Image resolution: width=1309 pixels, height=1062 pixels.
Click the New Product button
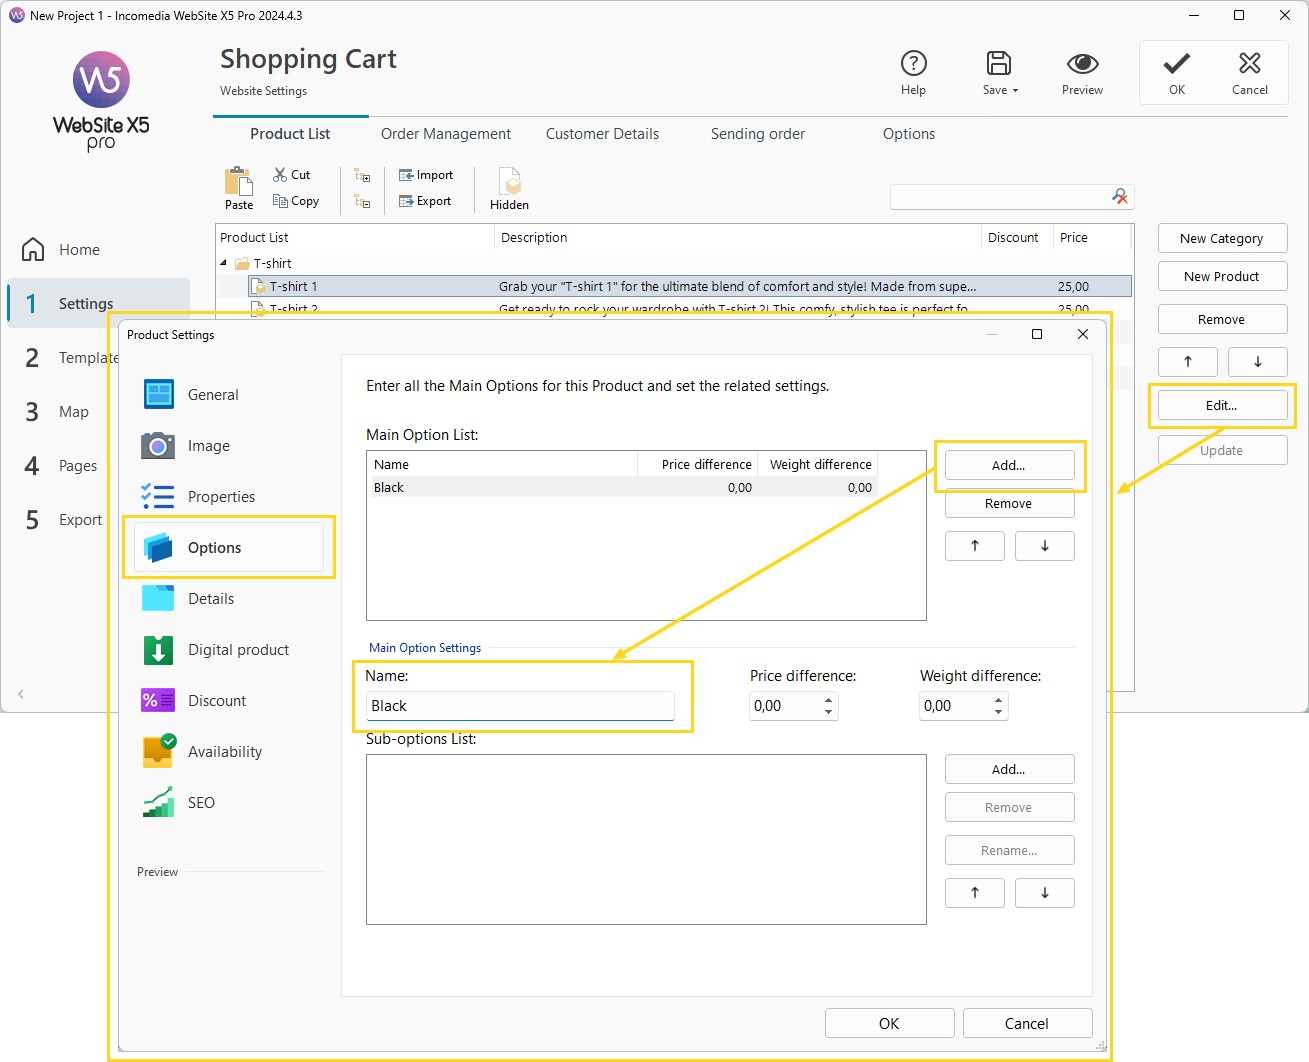coord(1221,277)
